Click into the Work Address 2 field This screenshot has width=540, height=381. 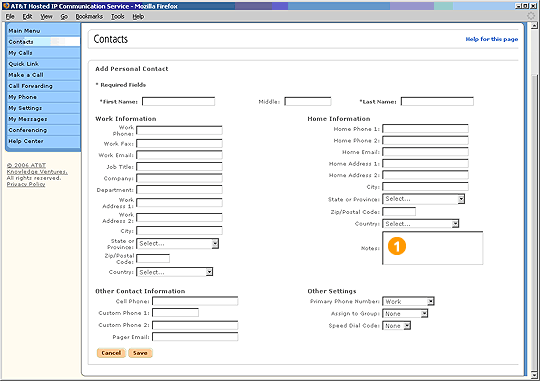click(x=179, y=217)
